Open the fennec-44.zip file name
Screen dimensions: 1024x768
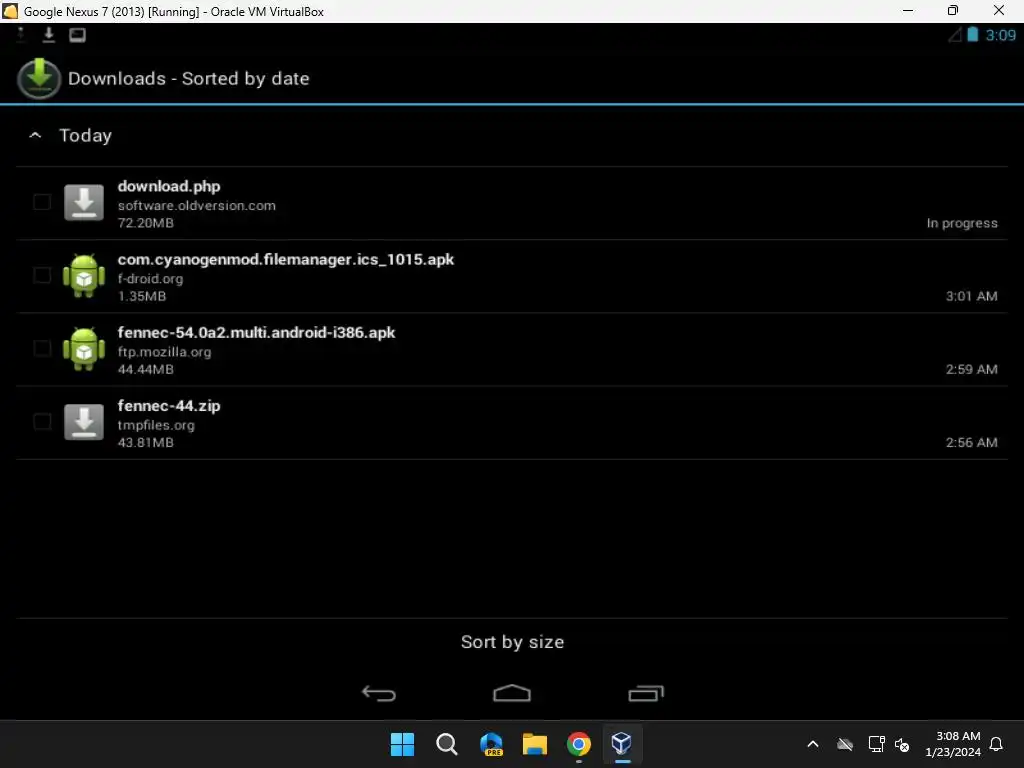point(168,406)
